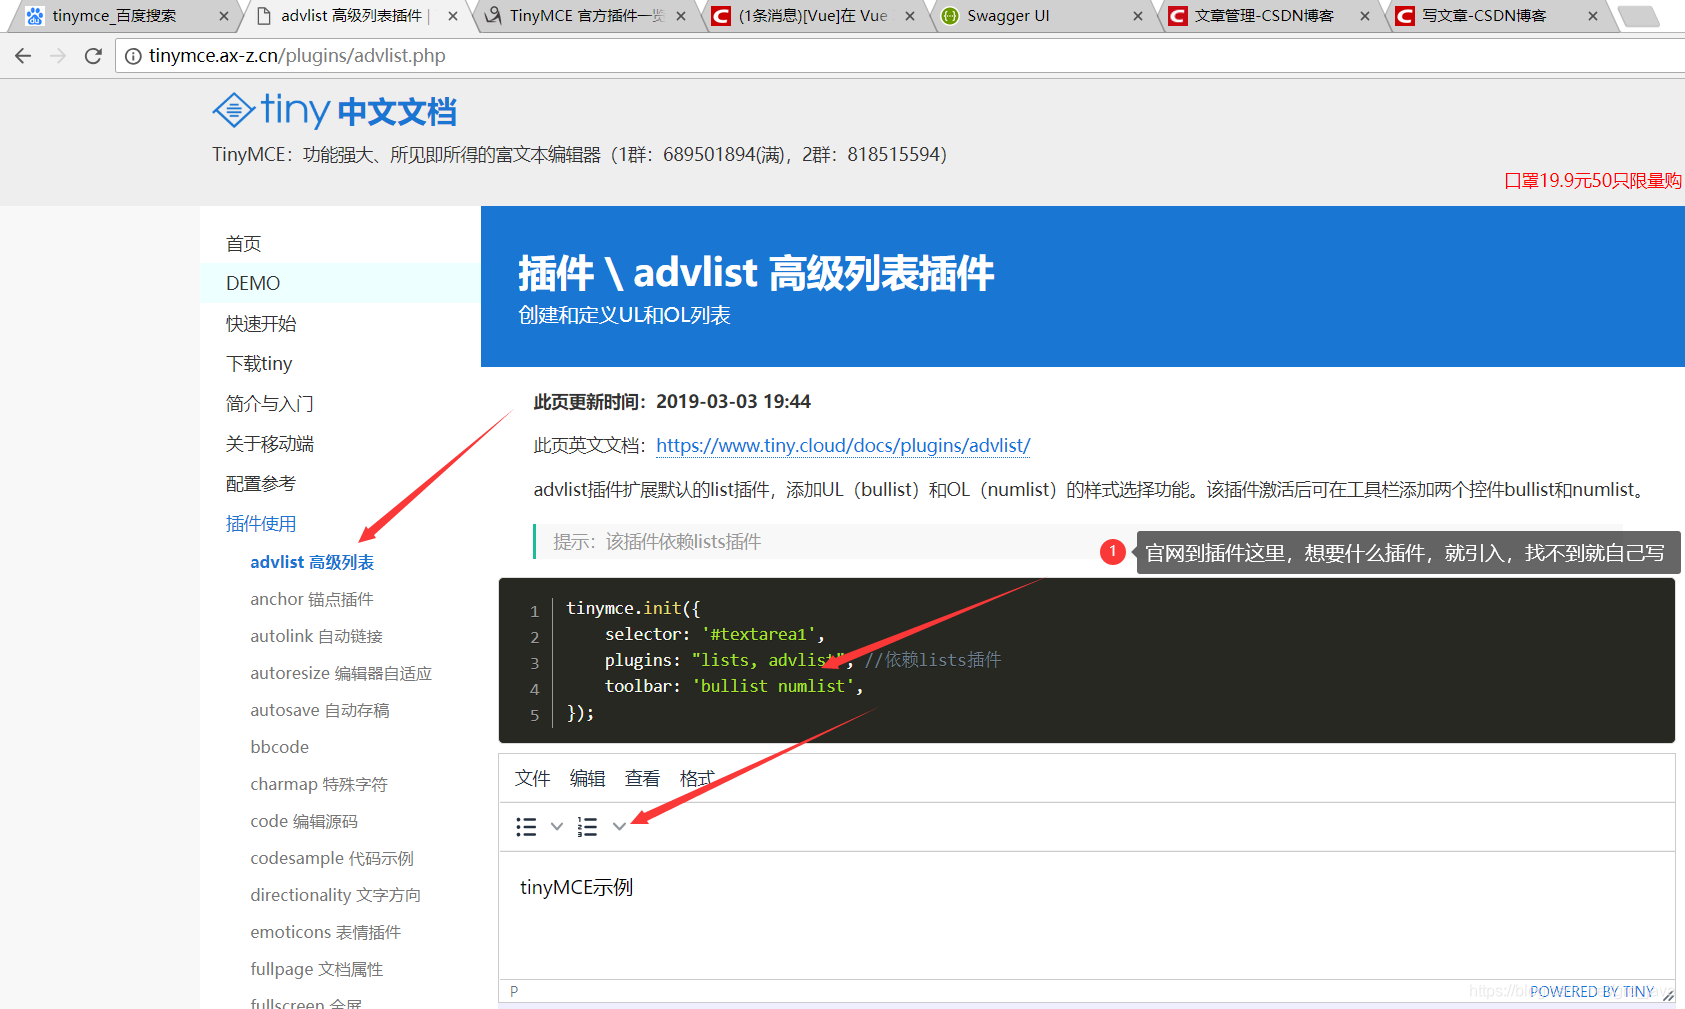Viewport: 1685px width, 1009px height.
Task: Click the browser forward arrow
Action: pyautogui.click(x=58, y=56)
